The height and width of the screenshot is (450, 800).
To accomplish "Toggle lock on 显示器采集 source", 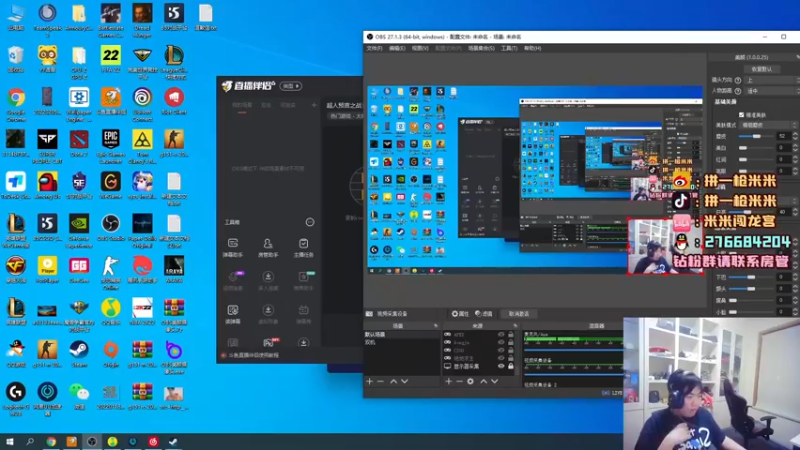I will (x=511, y=366).
